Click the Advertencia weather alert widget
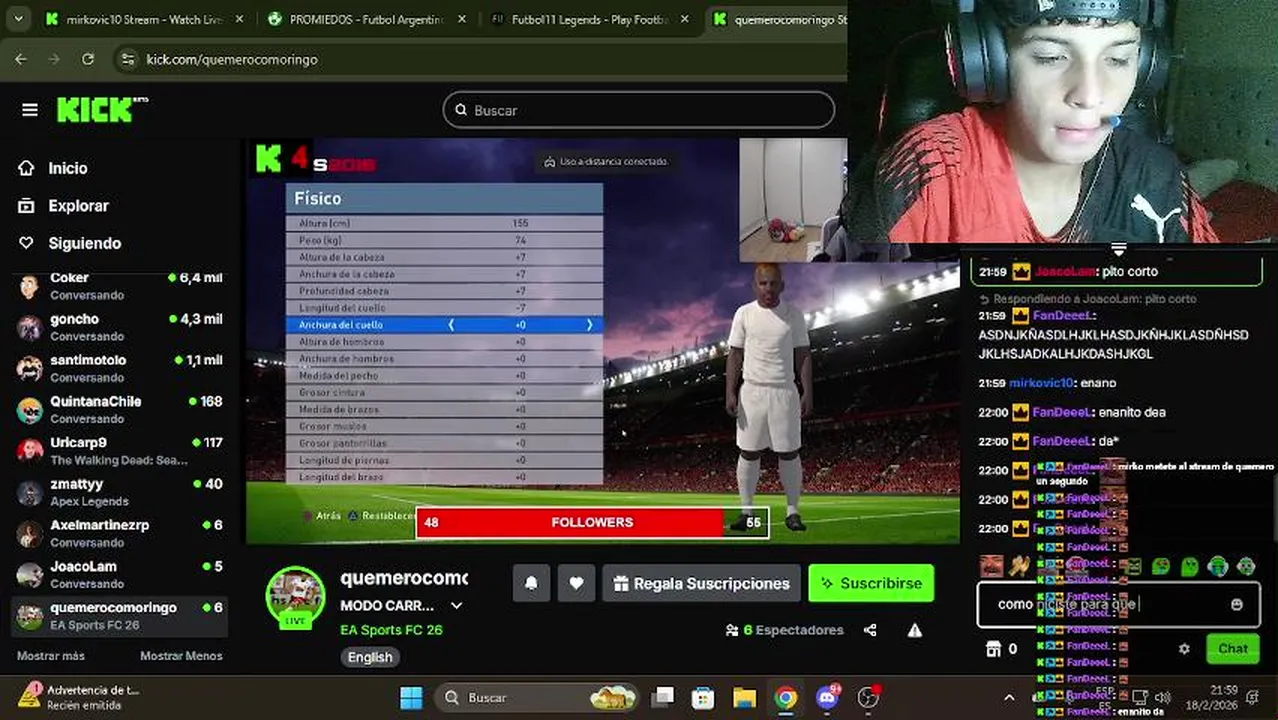Image resolution: width=1278 pixels, height=720 pixels. coord(78,697)
